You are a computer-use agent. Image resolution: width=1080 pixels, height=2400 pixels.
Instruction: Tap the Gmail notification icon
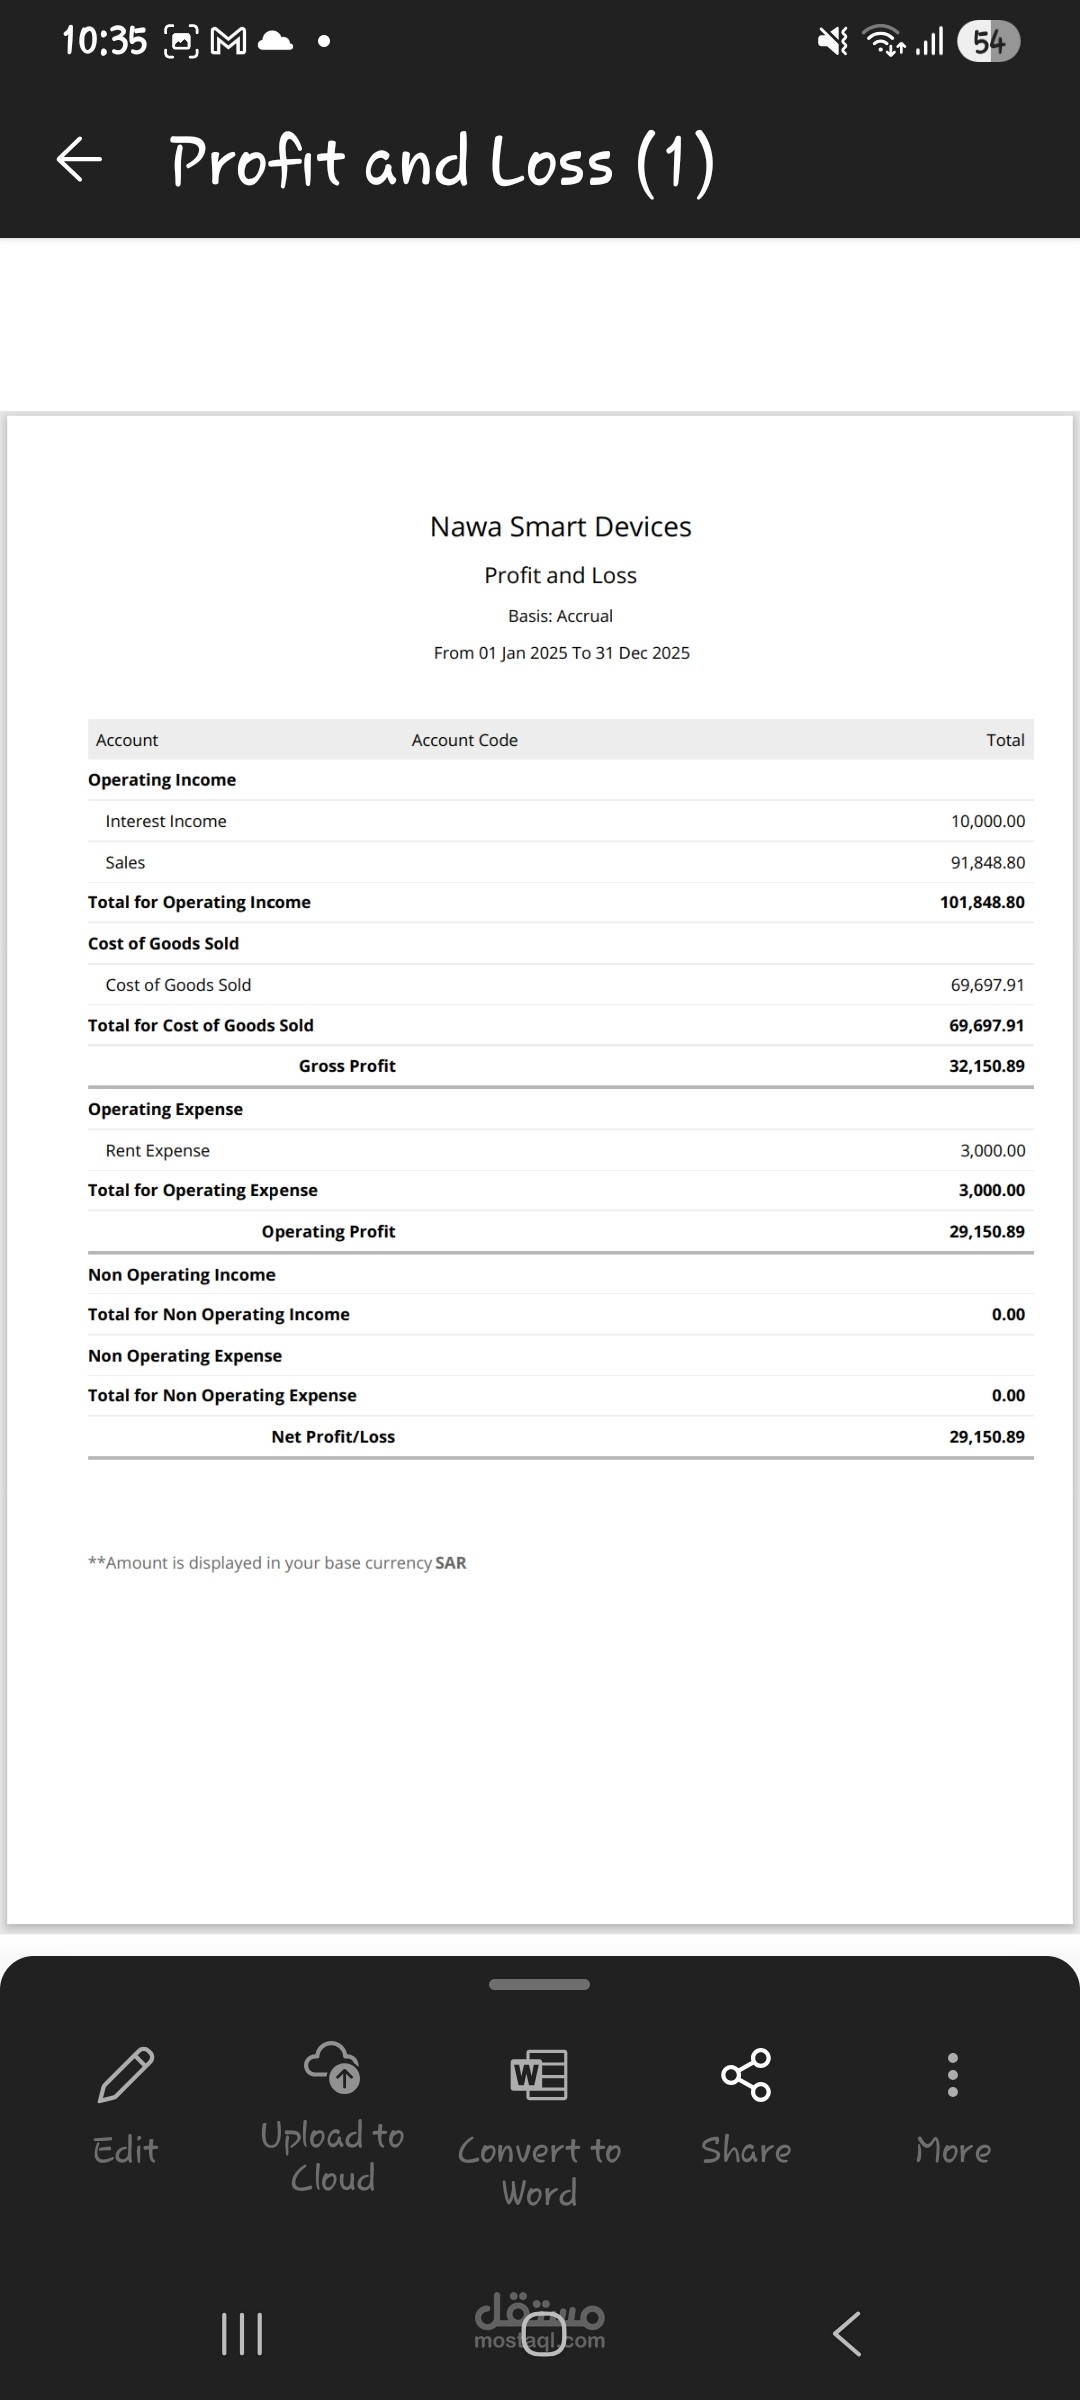point(229,41)
